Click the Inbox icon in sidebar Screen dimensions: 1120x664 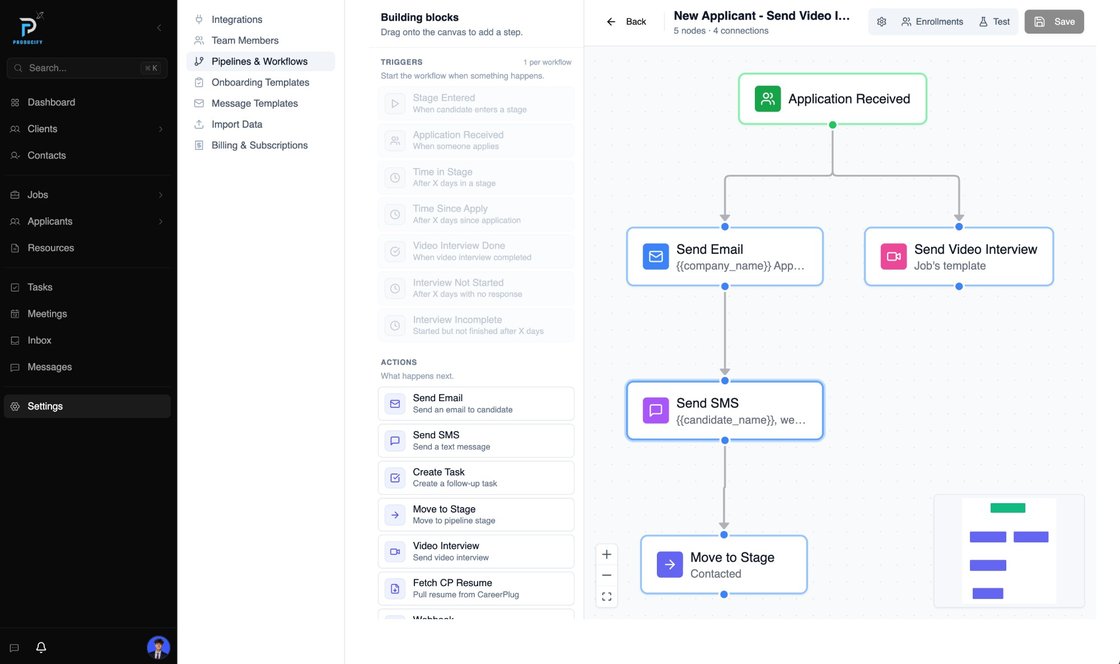pos(15,341)
